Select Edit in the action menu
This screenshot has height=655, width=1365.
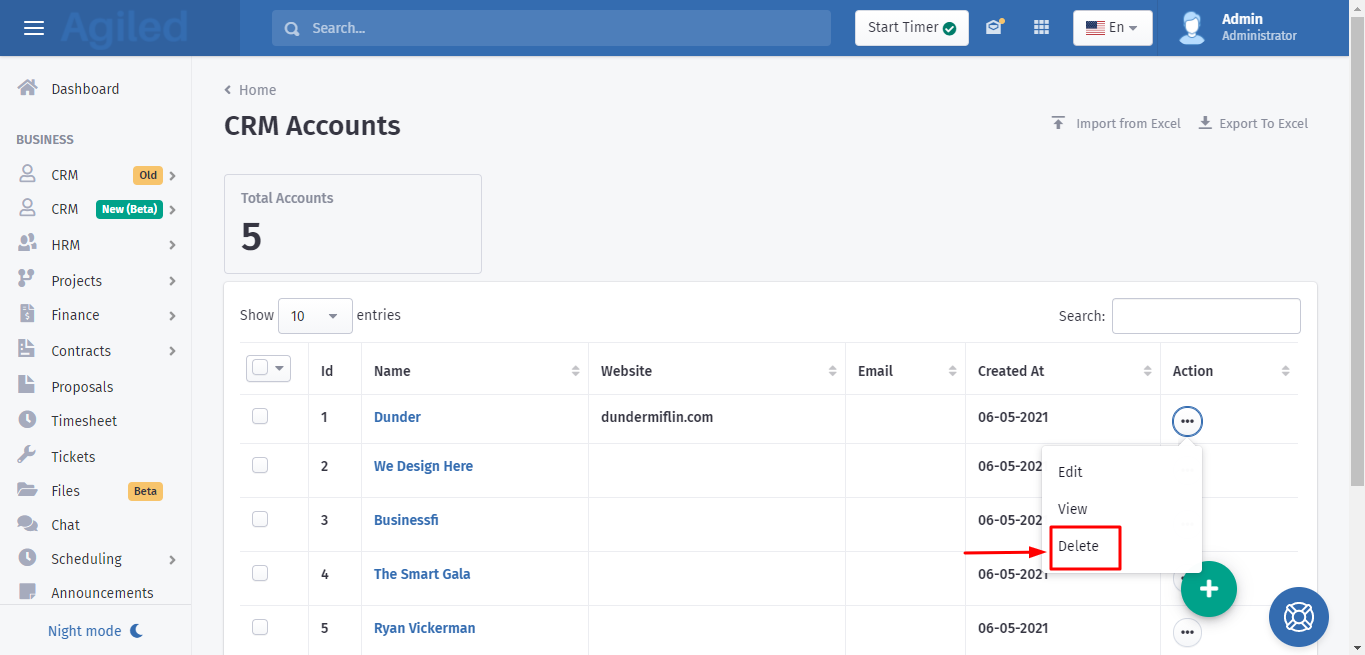(x=1070, y=472)
